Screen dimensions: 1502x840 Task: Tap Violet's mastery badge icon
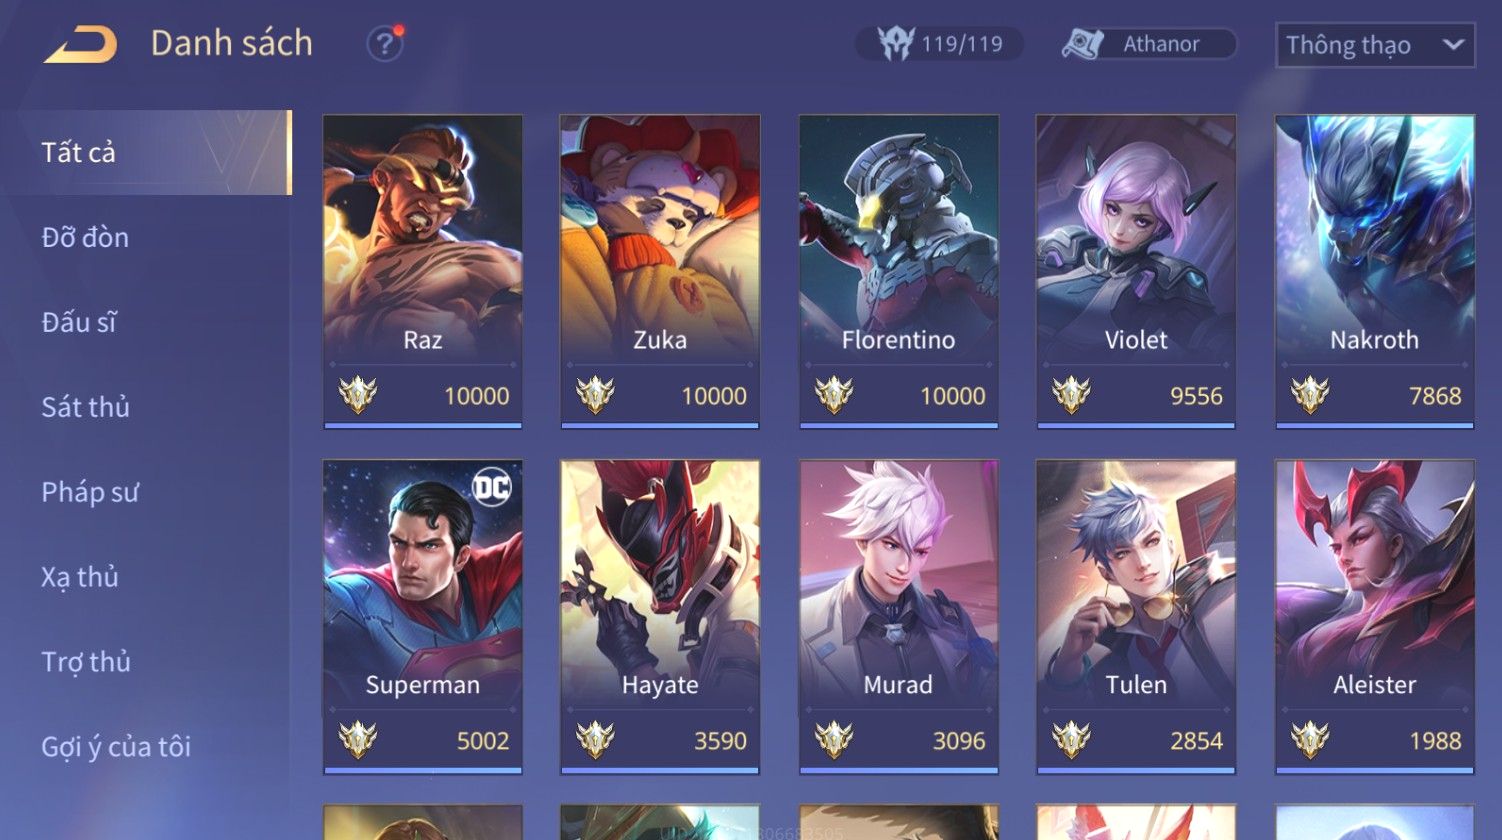(1071, 395)
